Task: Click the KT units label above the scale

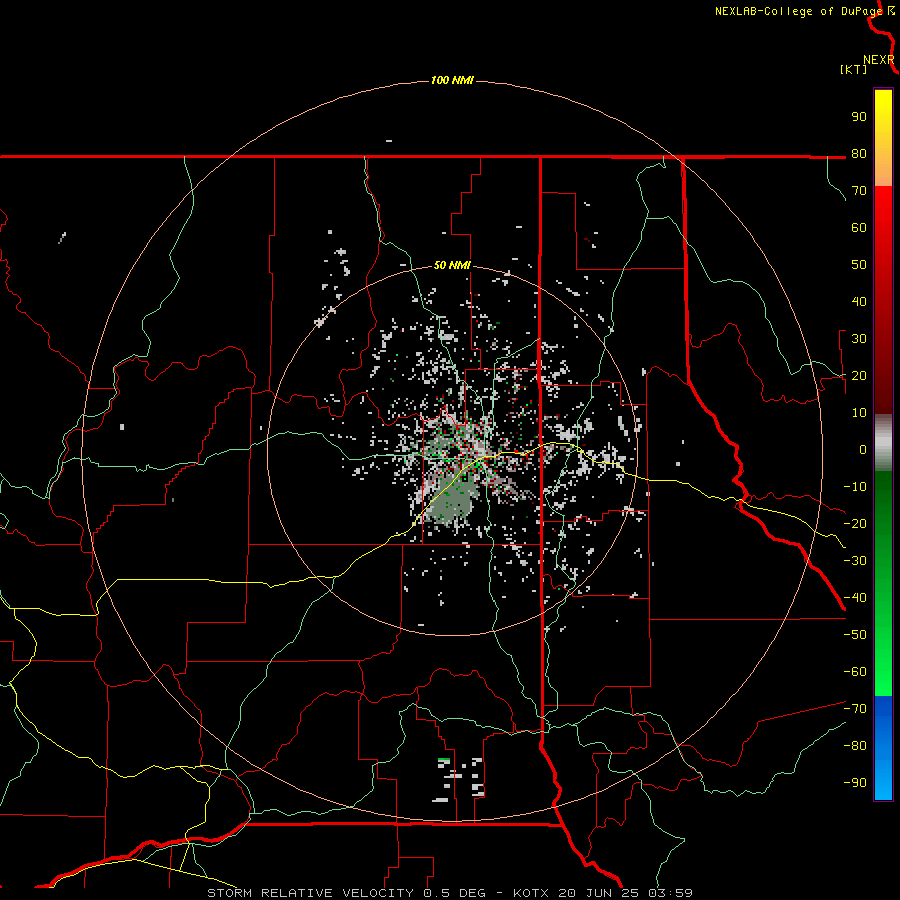Action: (854, 69)
